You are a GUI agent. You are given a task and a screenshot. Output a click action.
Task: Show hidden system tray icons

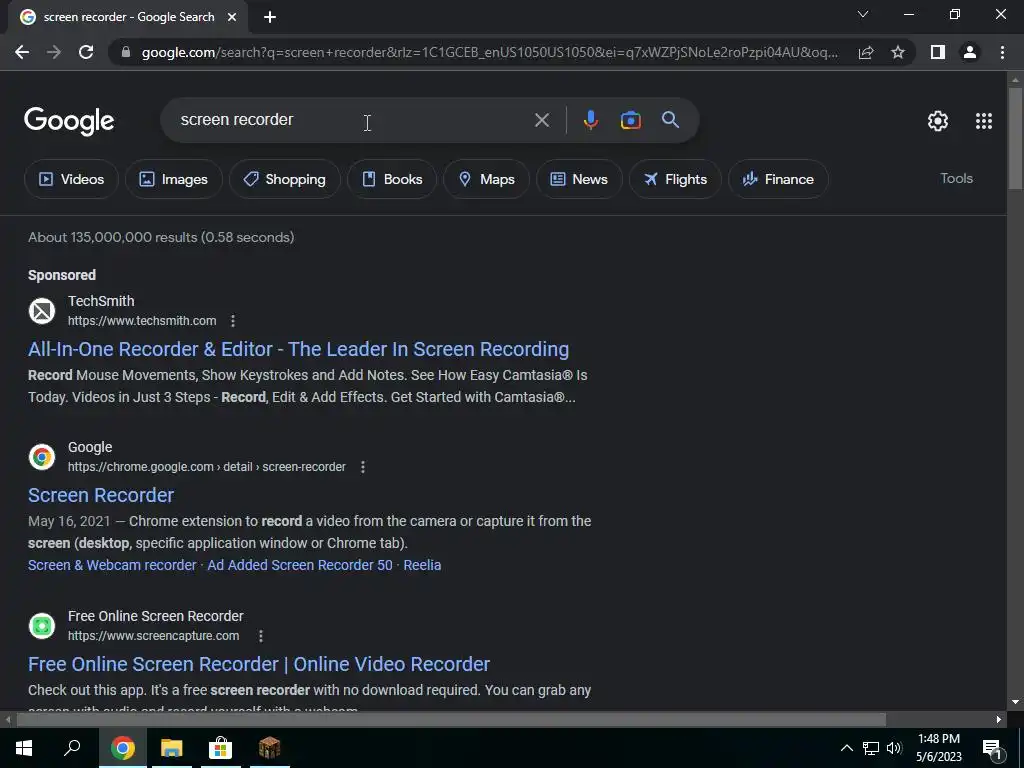click(x=846, y=748)
